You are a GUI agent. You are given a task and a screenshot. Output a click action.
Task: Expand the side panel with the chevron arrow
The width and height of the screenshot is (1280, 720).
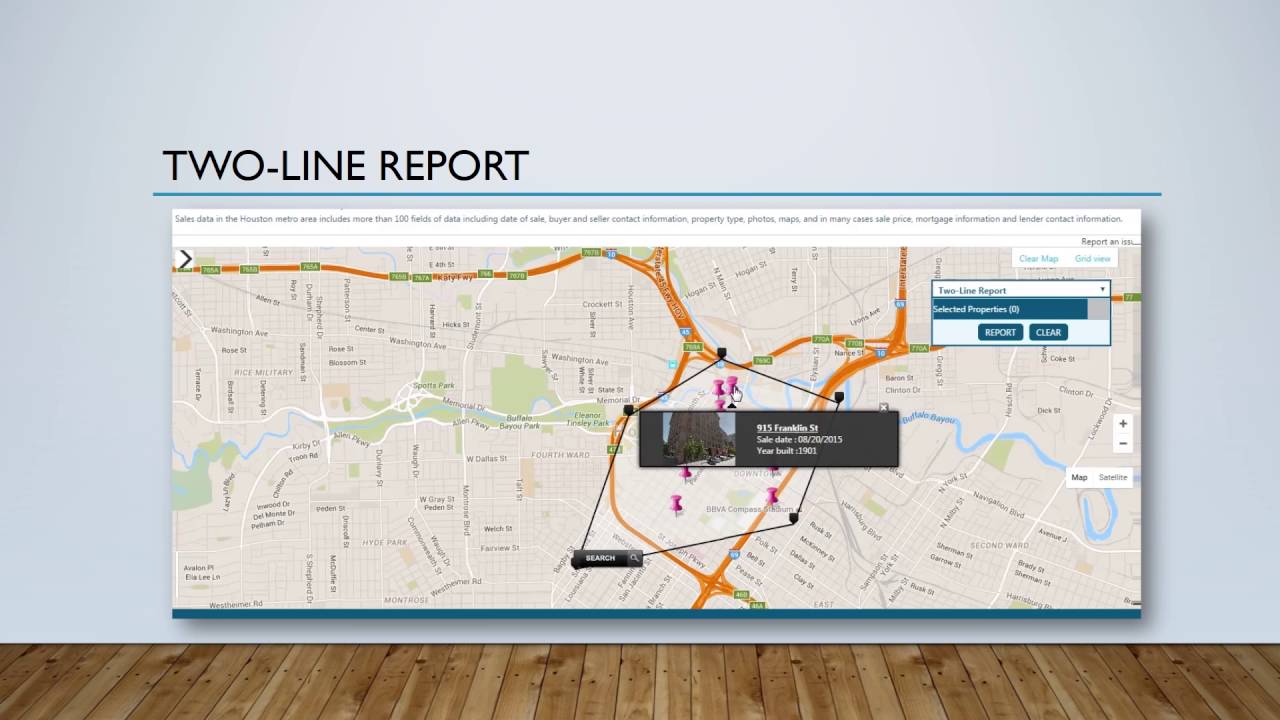185,260
